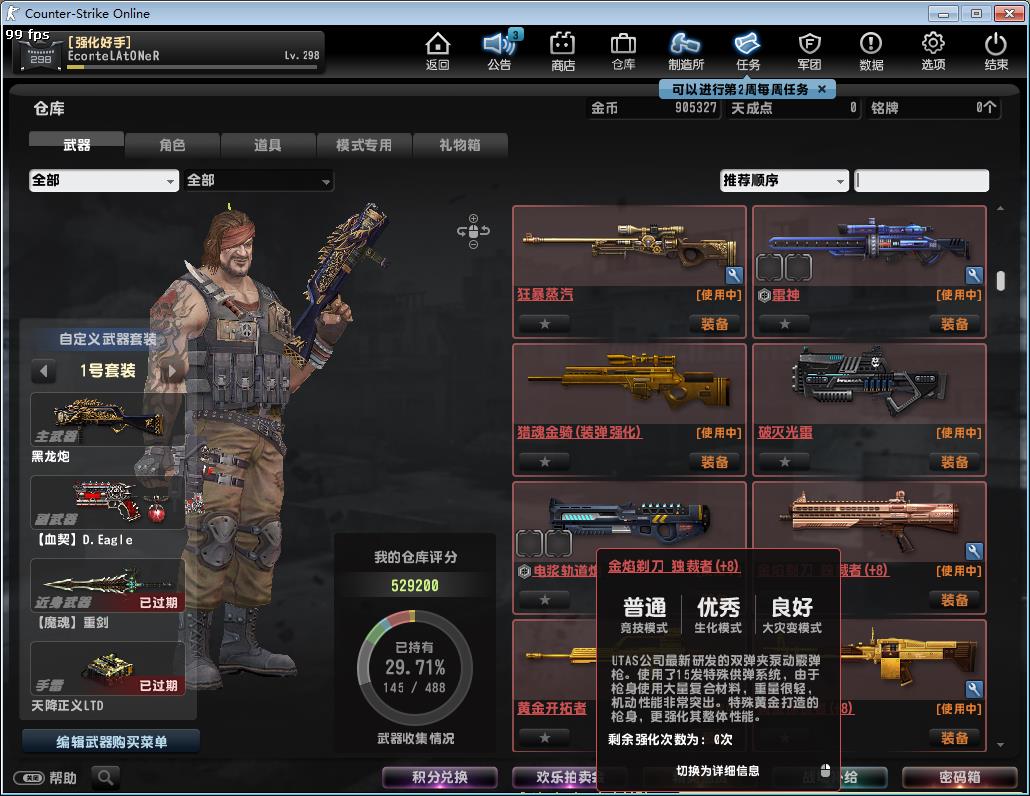Viewport: 1030px width, 796px height.
Task: Open the 仓库 inventory icon
Action: coord(623,51)
